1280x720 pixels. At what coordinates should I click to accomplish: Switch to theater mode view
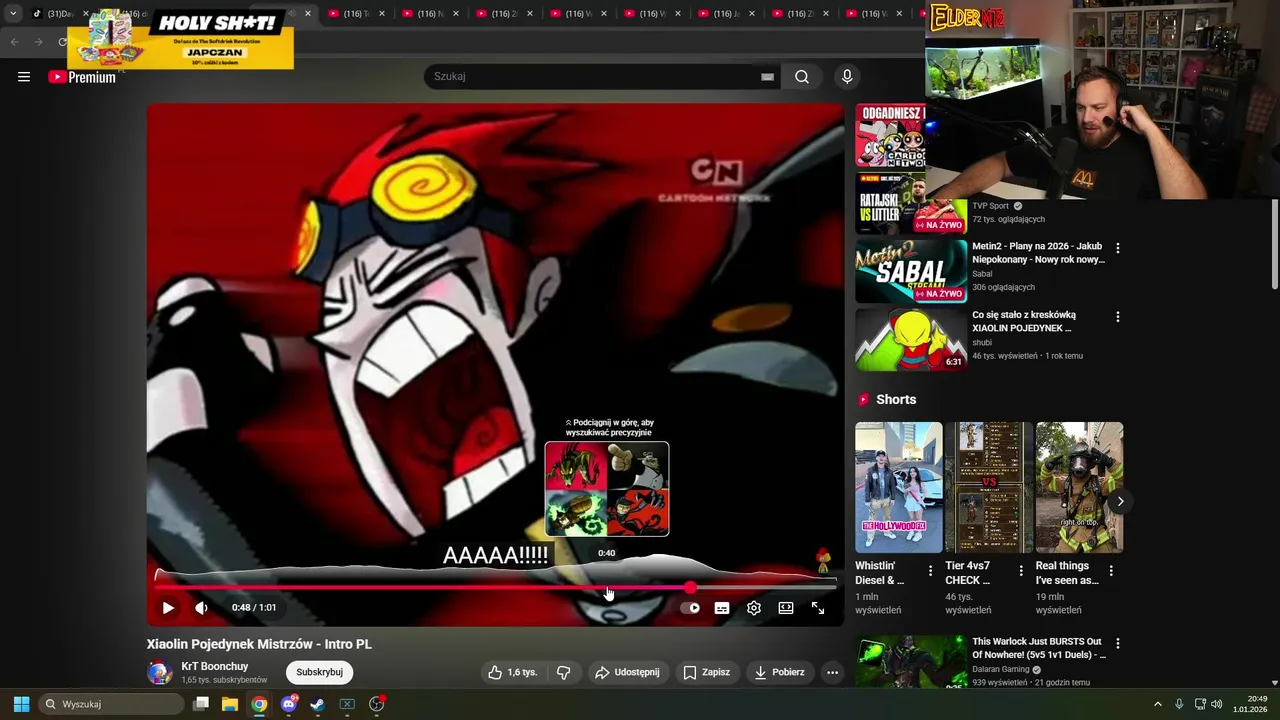click(786, 607)
